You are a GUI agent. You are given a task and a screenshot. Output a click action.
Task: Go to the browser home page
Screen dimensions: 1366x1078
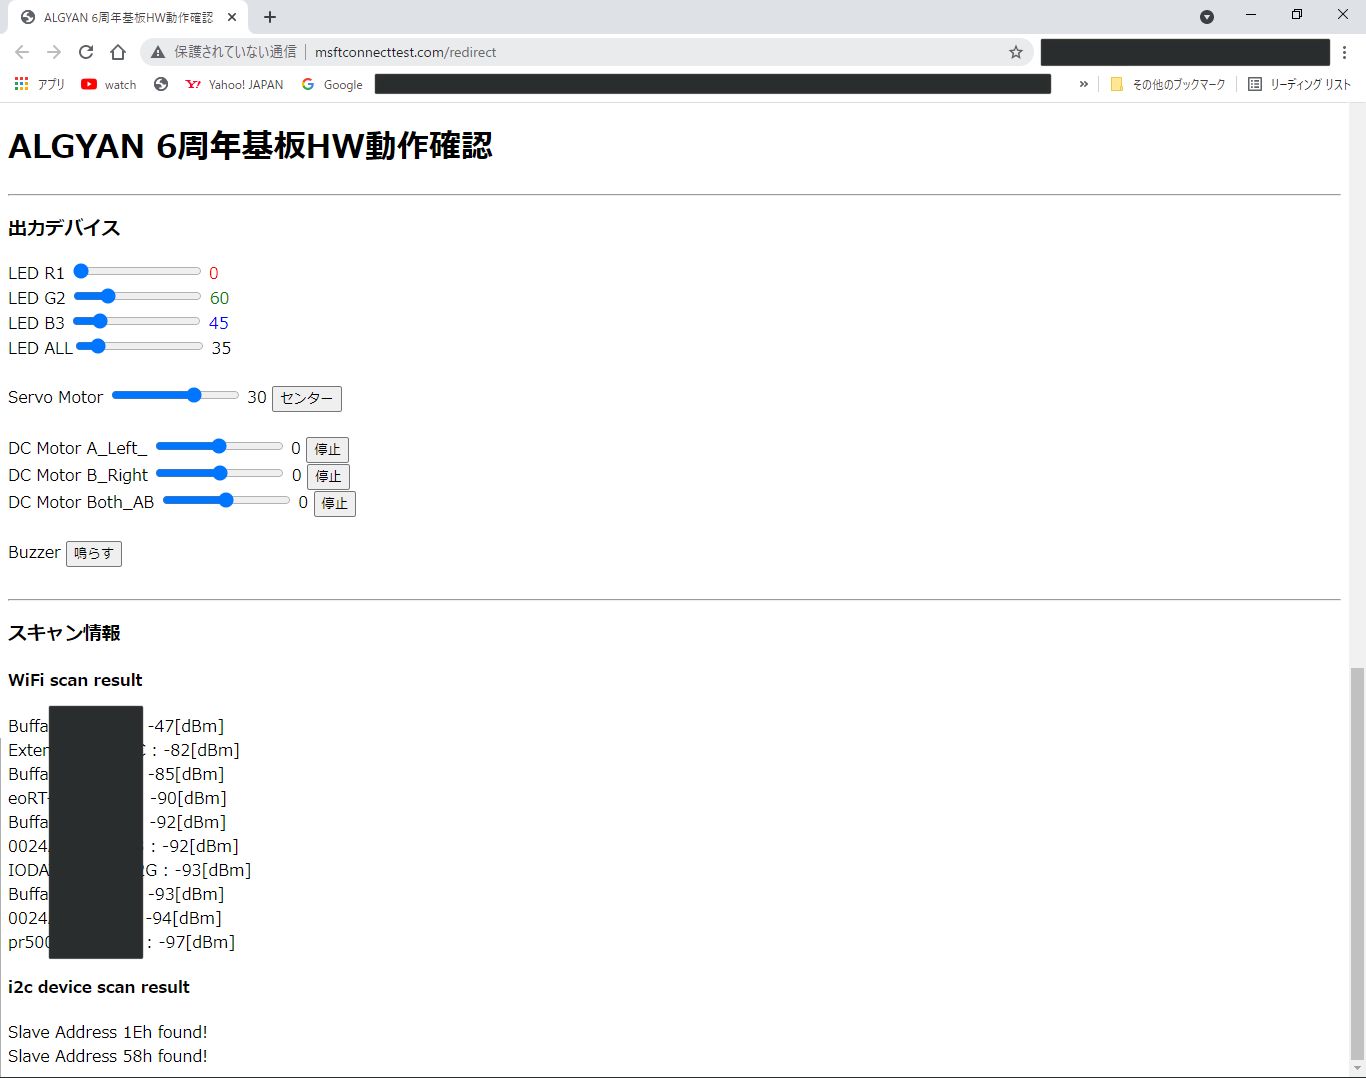click(118, 52)
